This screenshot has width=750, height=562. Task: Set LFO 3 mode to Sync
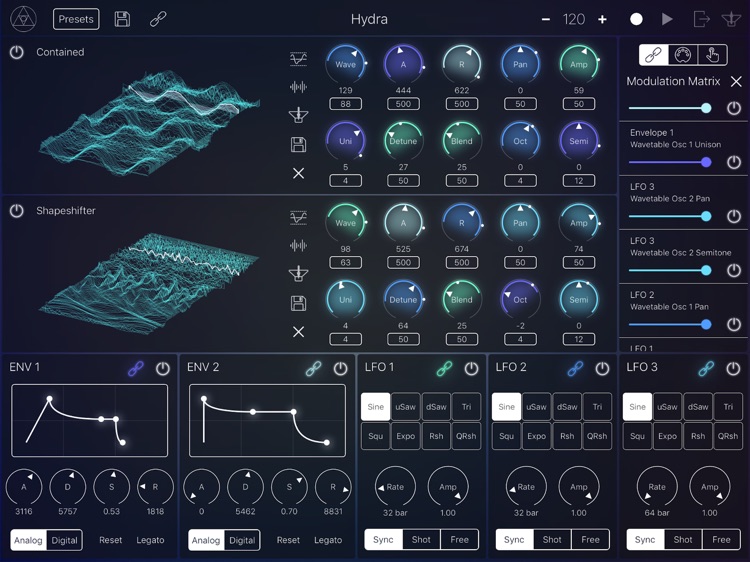click(x=645, y=540)
